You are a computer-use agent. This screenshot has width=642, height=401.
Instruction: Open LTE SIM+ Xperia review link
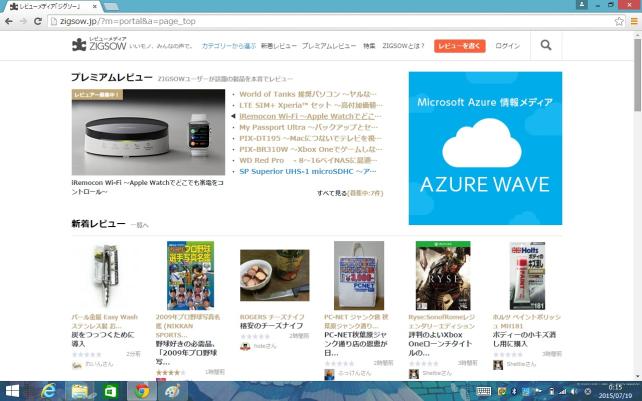point(311,105)
